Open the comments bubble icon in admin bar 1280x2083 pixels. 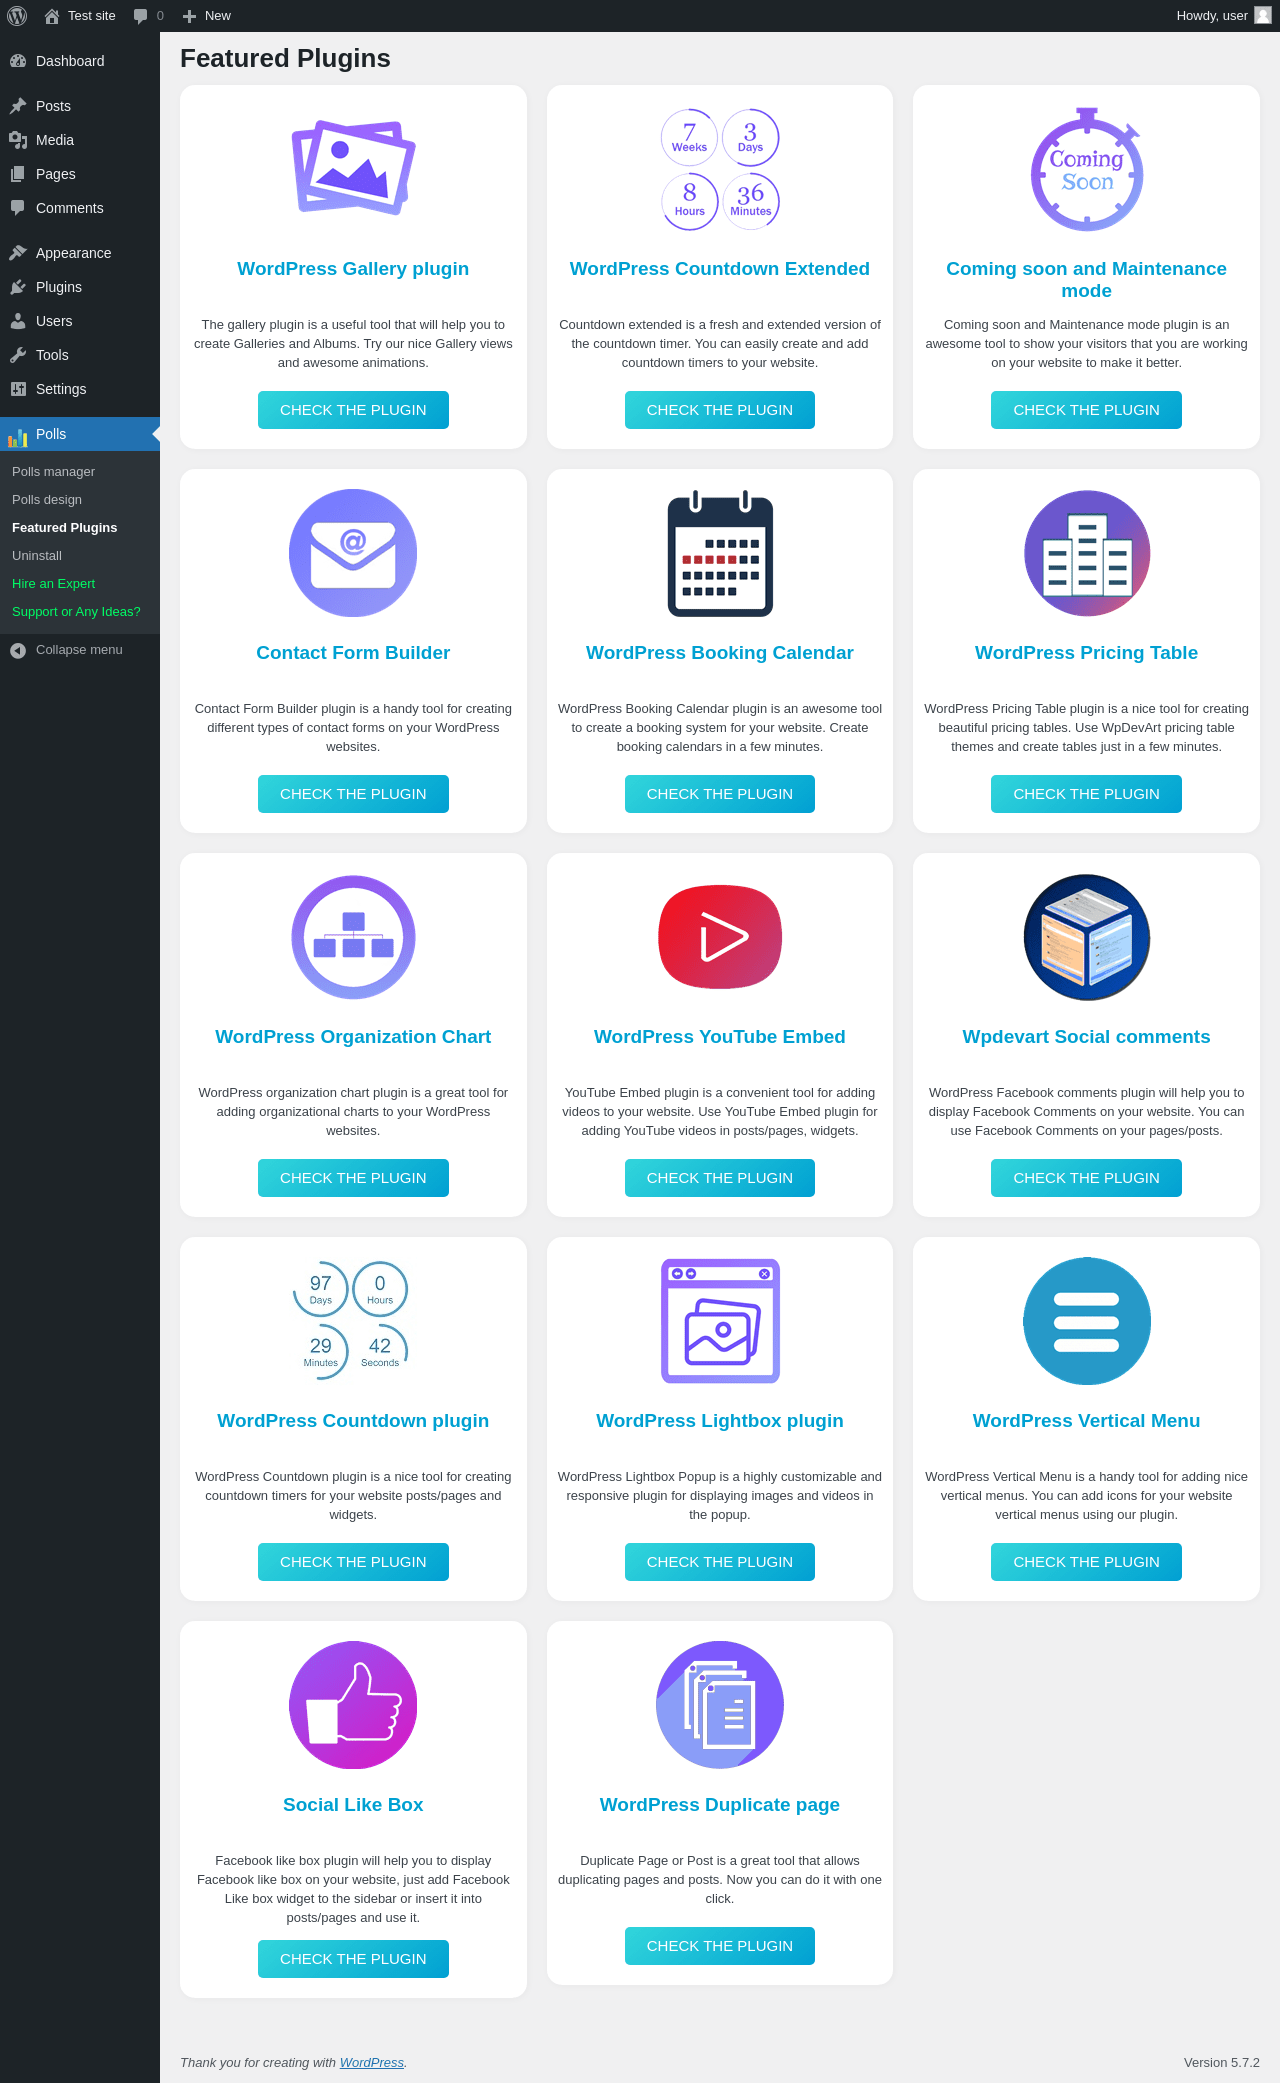pyautogui.click(x=141, y=16)
